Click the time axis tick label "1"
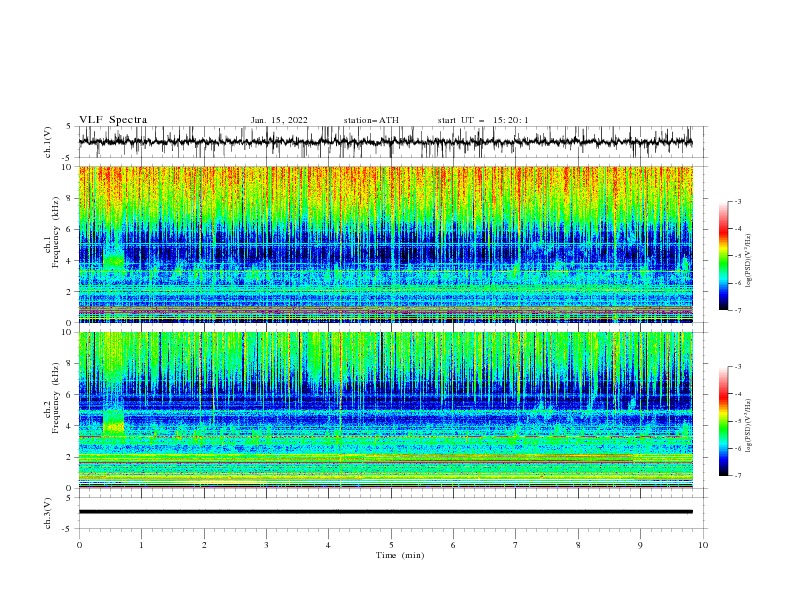792x612 pixels. click(141, 545)
